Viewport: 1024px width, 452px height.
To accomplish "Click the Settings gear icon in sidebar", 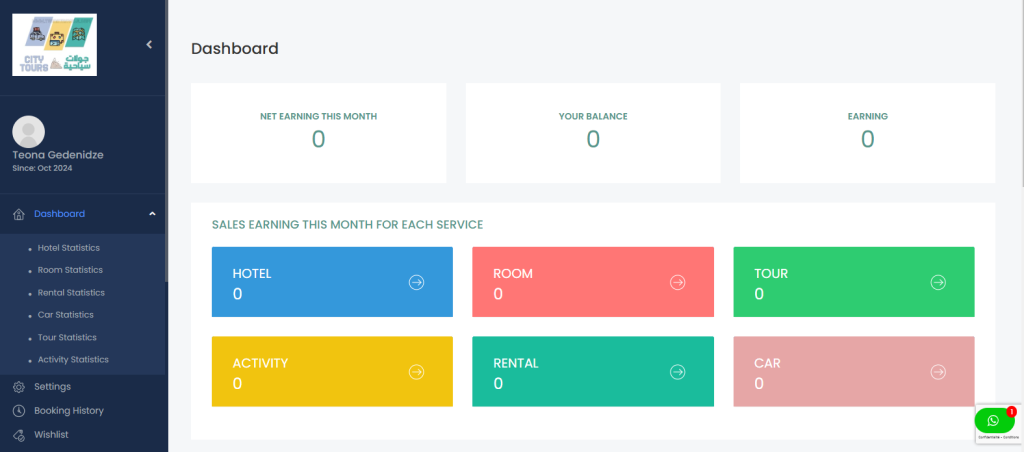I will (x=18, y=387).
